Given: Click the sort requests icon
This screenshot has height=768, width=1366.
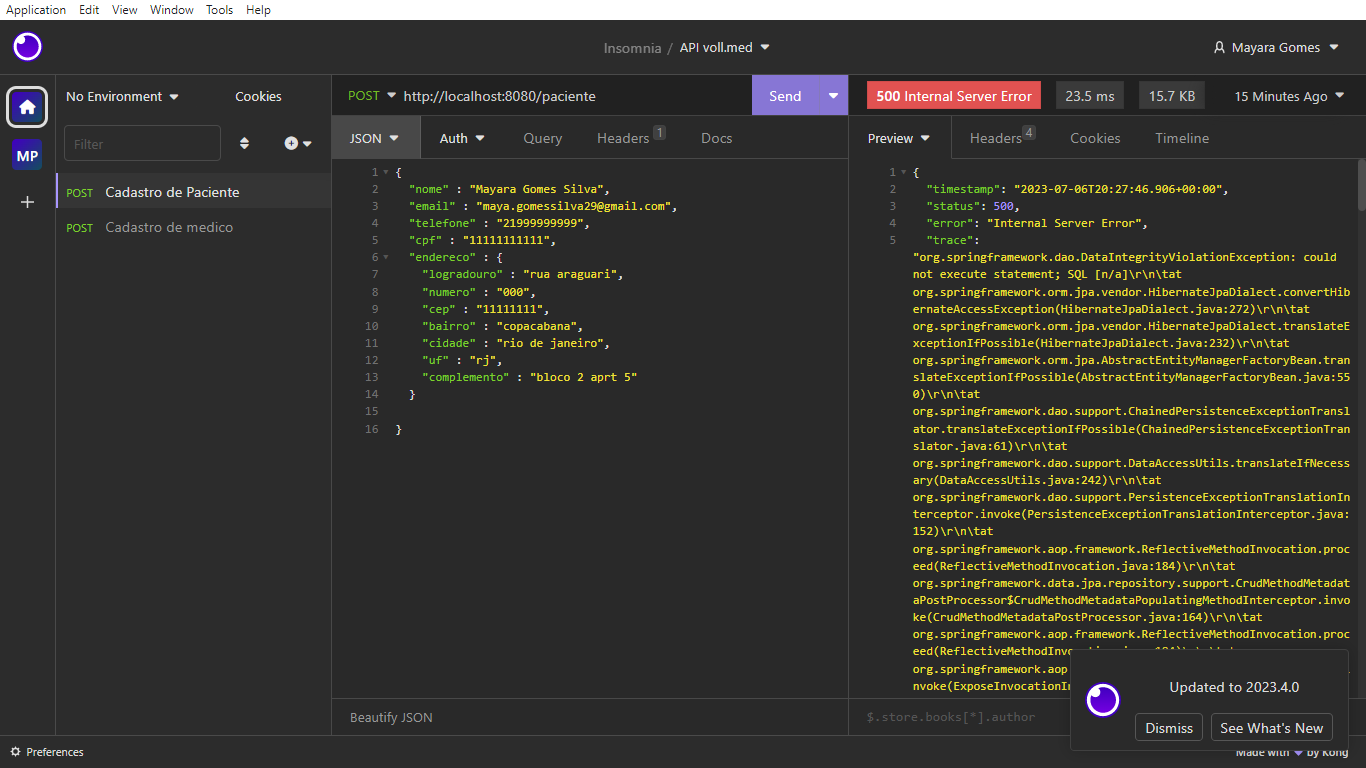Looking at the screenshot, I should tap(244, 144).
